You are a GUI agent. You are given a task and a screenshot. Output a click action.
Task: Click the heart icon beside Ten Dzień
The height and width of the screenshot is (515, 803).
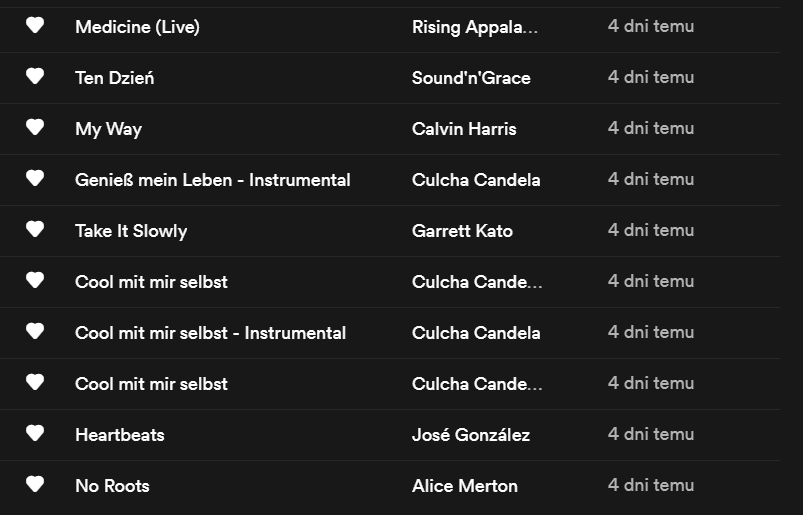point(35,77)
